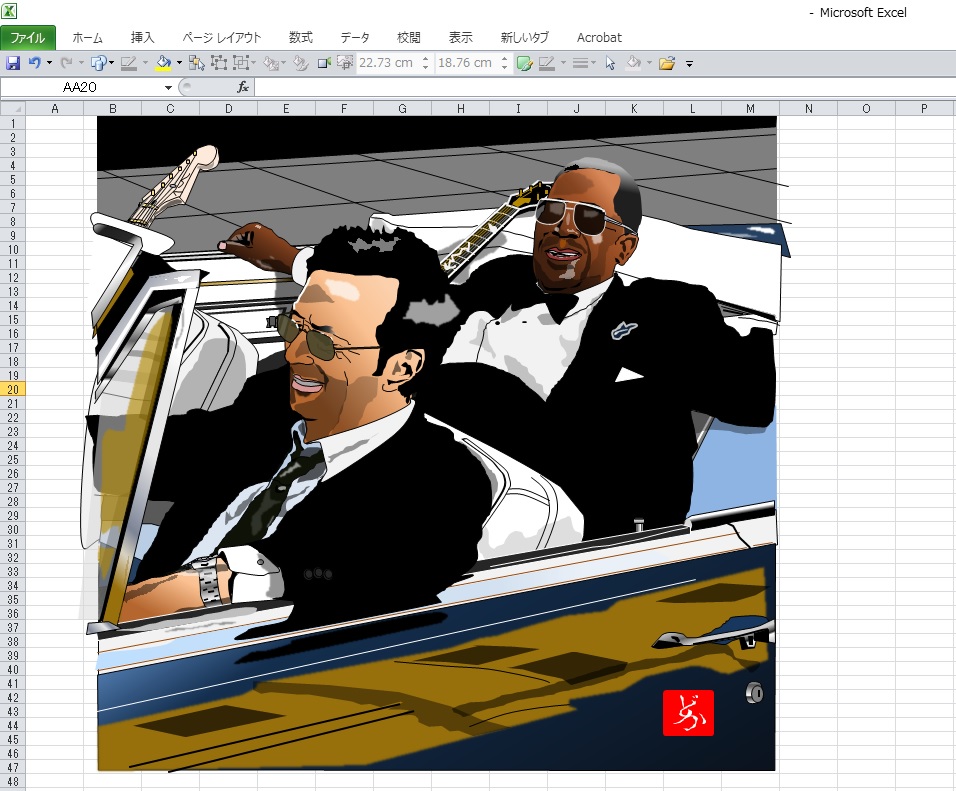The width and height of the screenshot is (956, 791).
Task: Decrease the 18.76 cm width stepper
Action: click(504, 67)
